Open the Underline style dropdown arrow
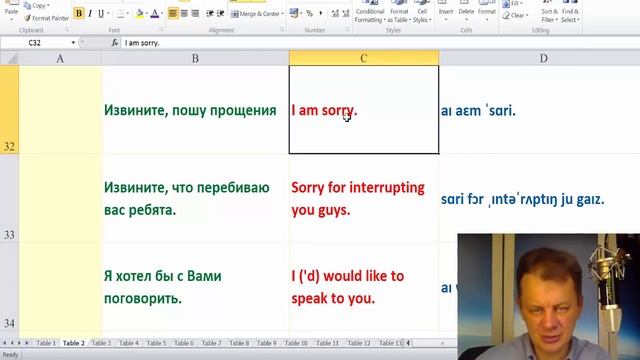 (x=108, y=13)
